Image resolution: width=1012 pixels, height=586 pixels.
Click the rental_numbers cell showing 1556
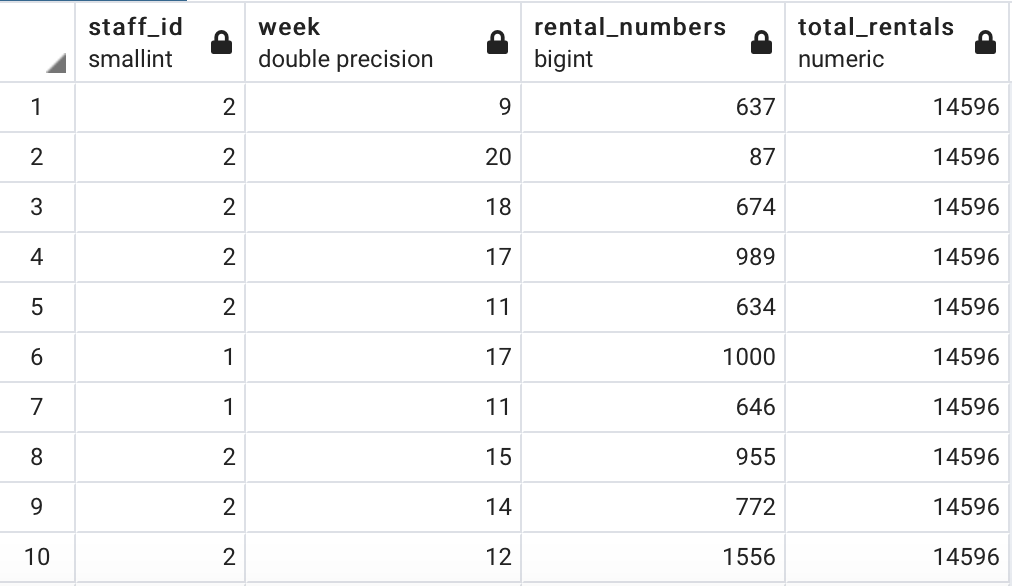653,557
